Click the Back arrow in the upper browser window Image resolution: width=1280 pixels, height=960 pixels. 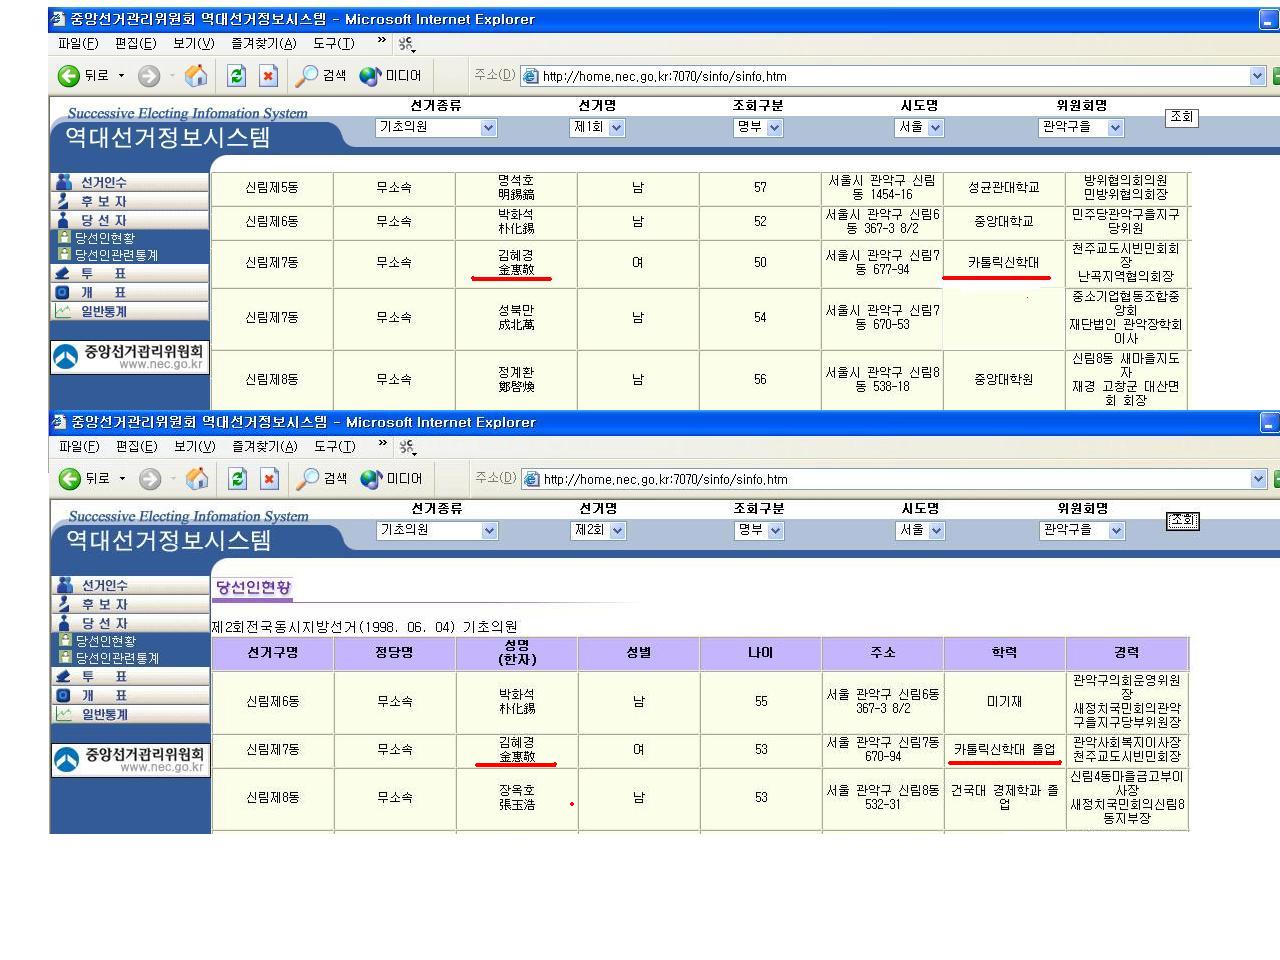(69, 76)
